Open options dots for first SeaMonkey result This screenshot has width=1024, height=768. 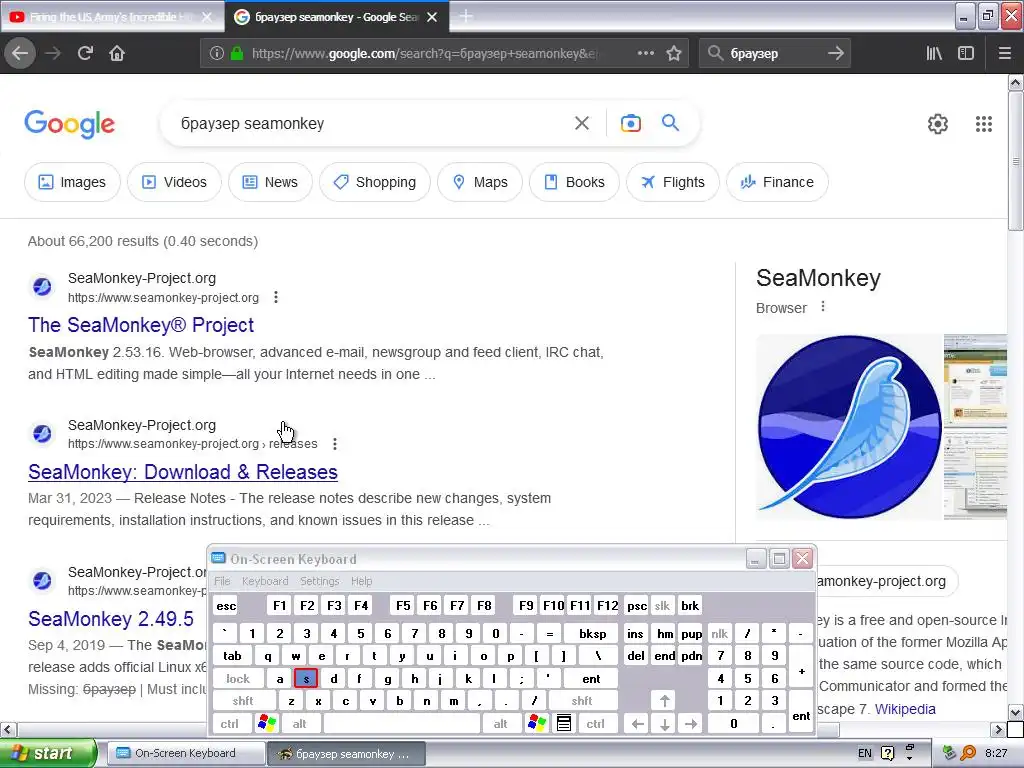276,297
